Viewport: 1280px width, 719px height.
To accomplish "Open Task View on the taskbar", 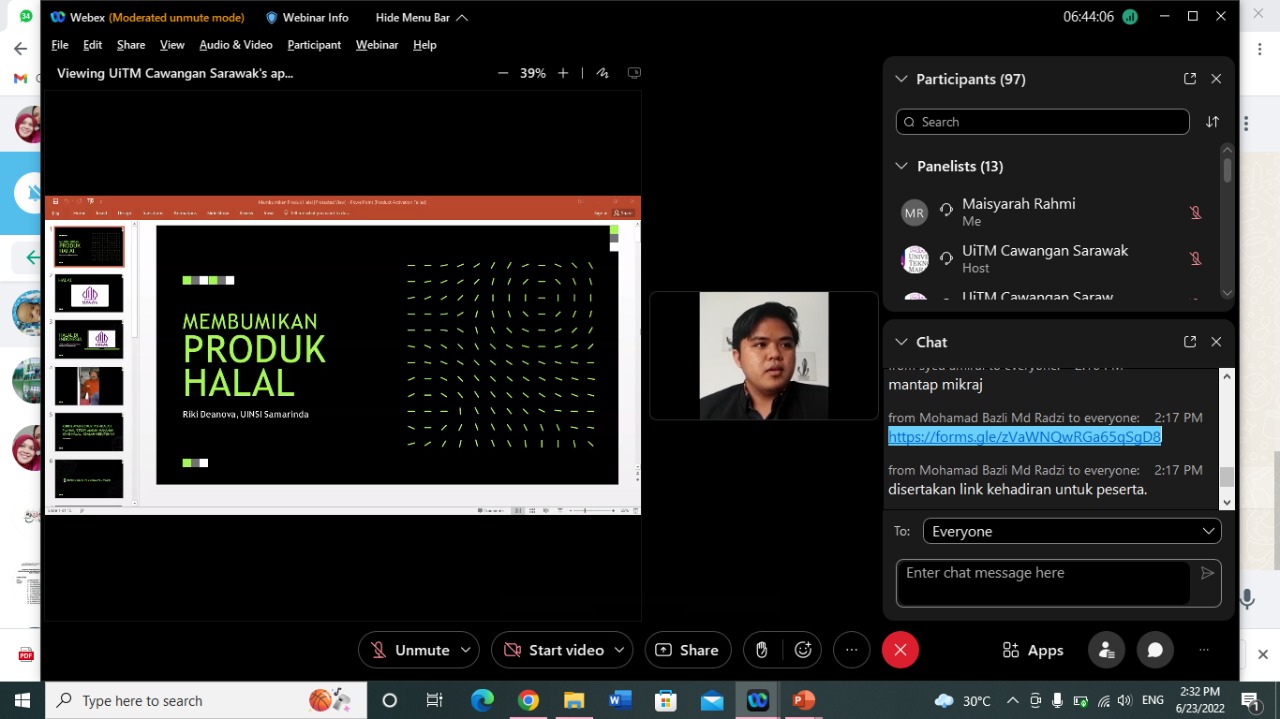I will pos(435,700).
